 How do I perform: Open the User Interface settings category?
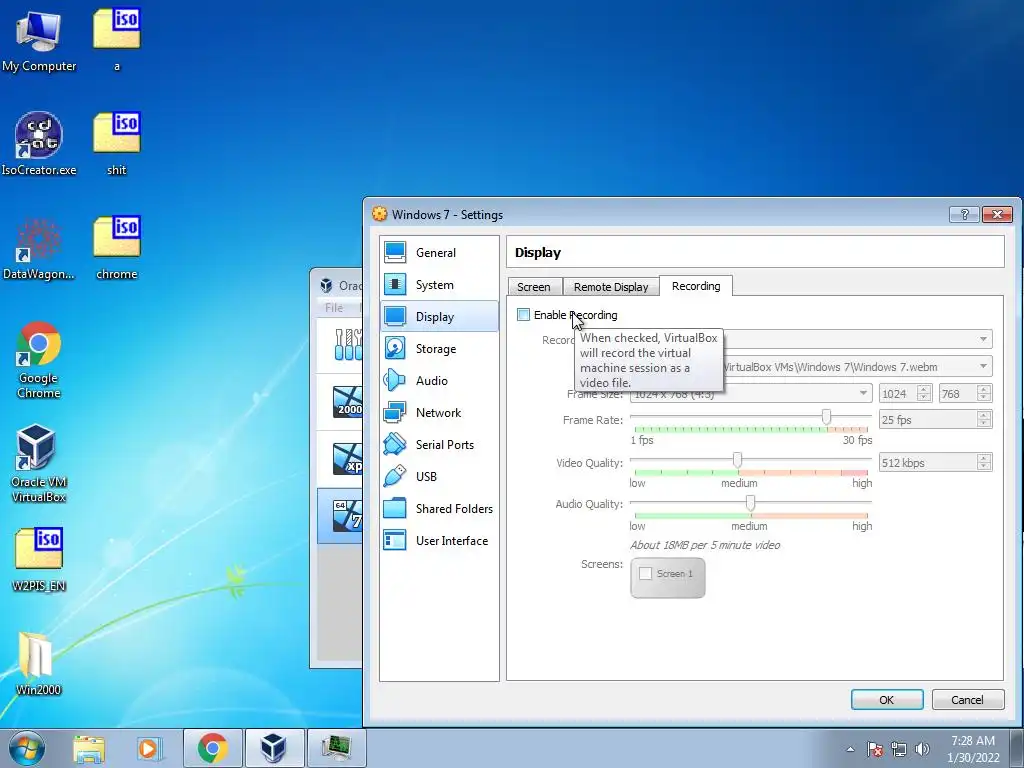[x=439, y=541]
